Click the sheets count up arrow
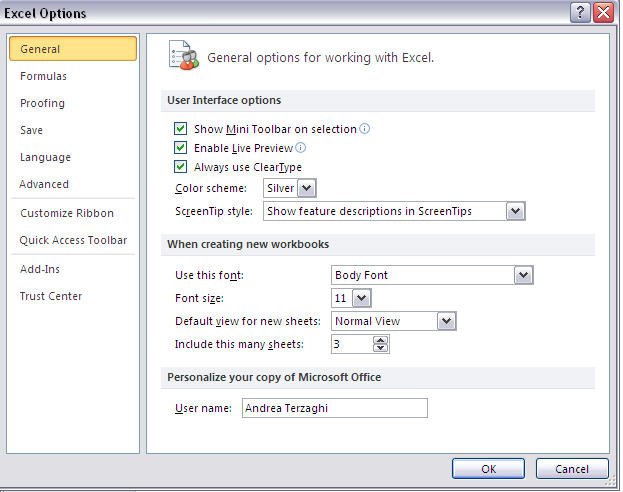The image size is (623, 492). pos(381,341)
